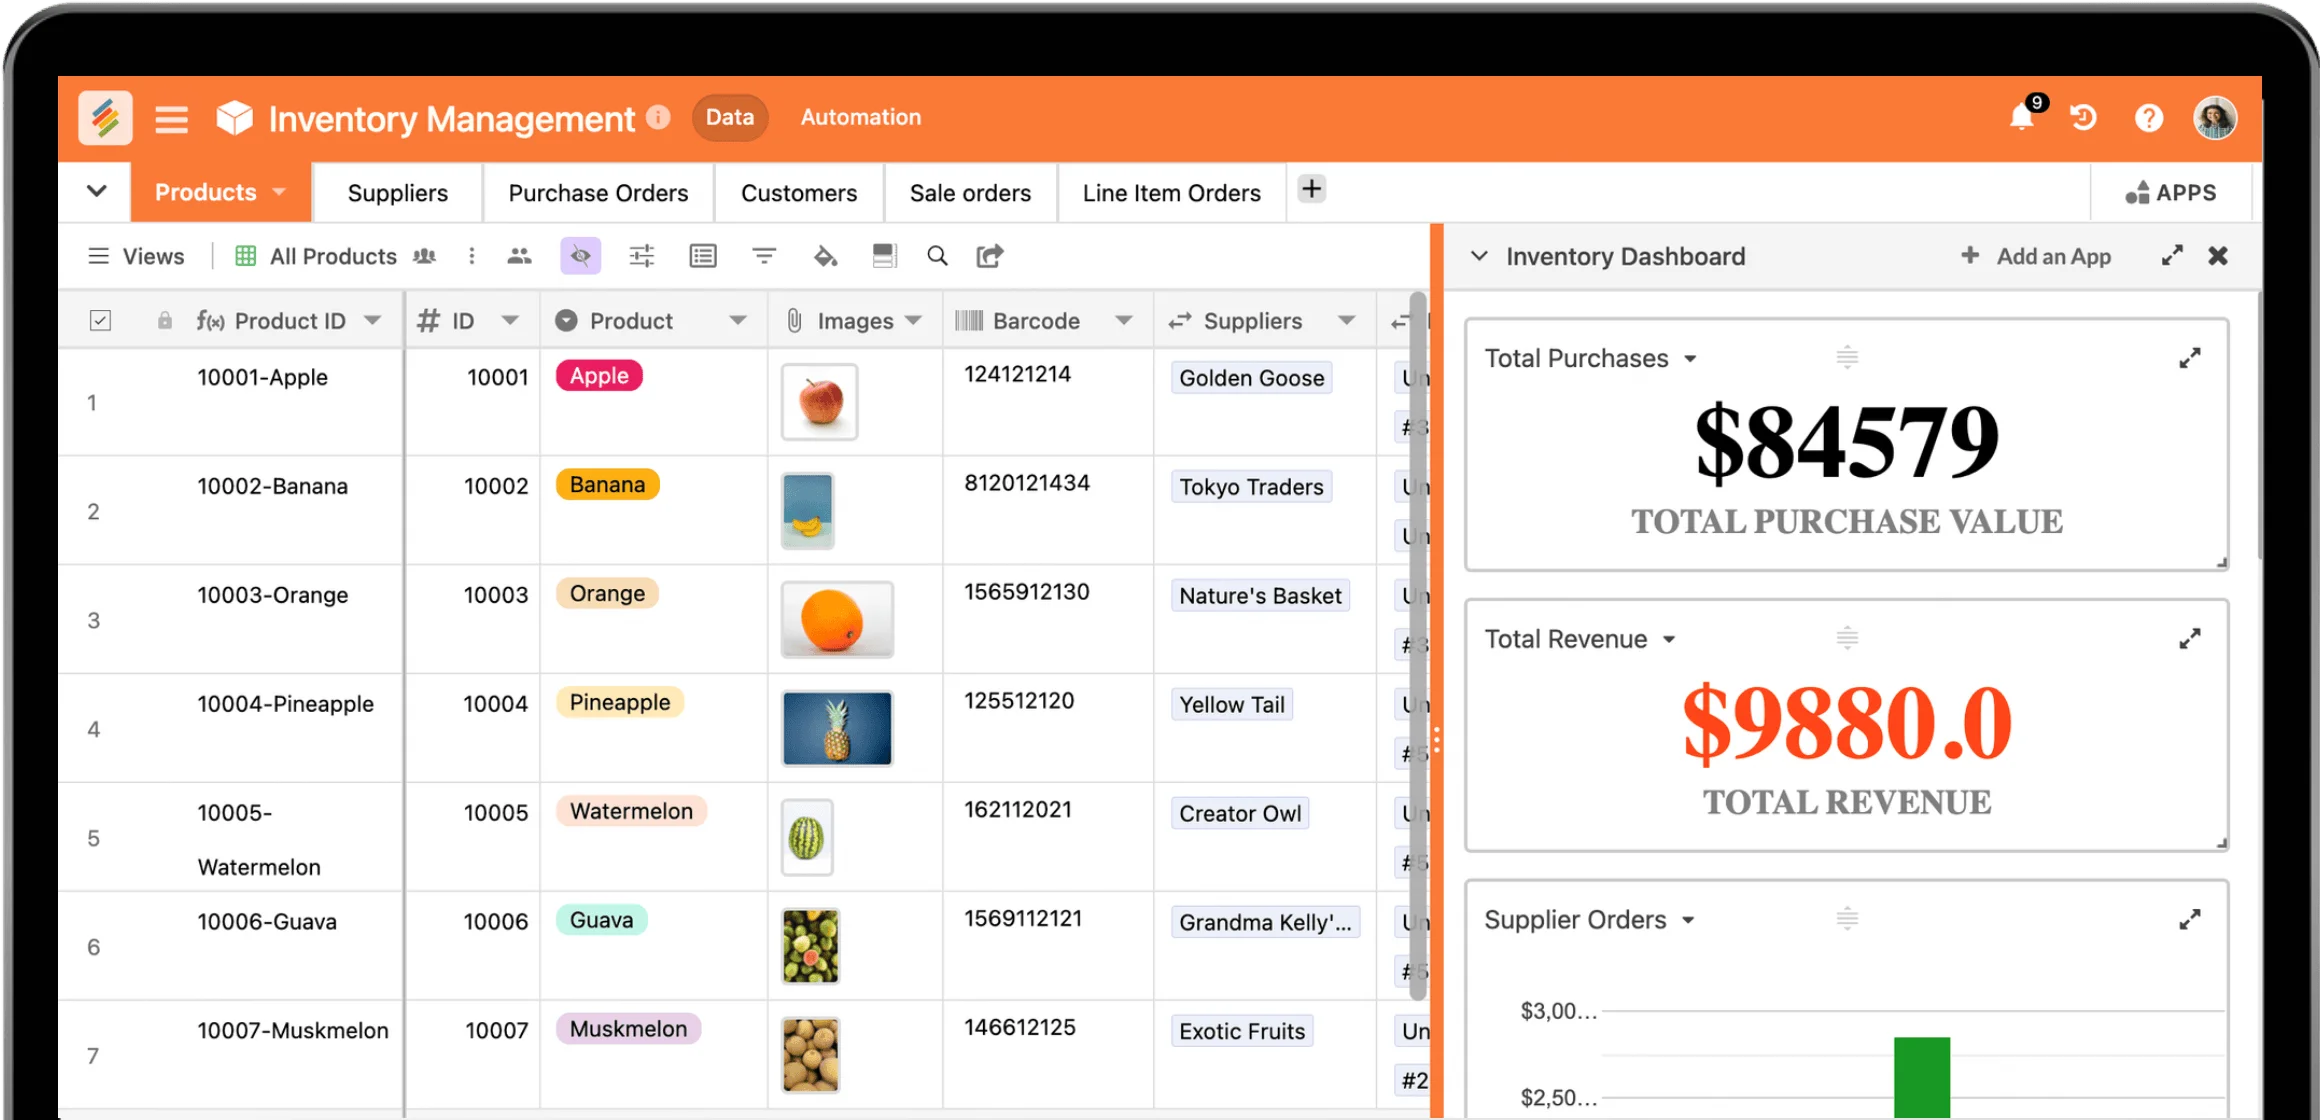Switch to the Customers tab
The height and width of the screenshot is (1120, 2320).
[798, 193]
